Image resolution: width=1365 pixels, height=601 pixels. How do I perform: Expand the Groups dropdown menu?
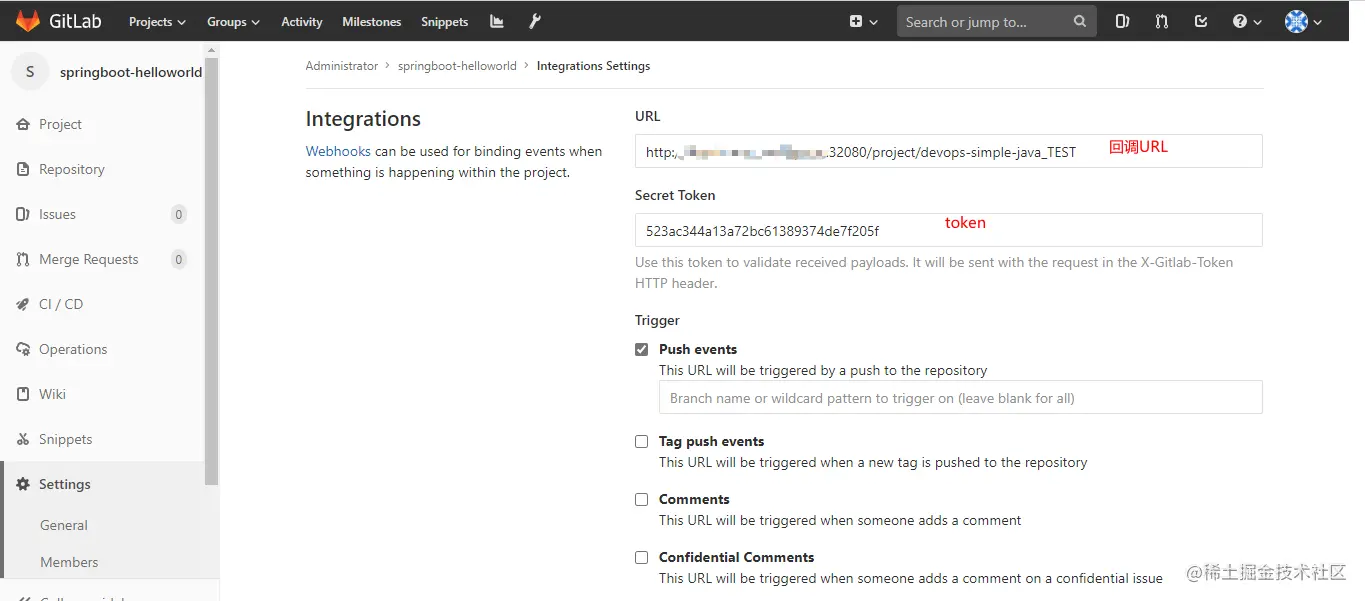(x=233, y=21)
